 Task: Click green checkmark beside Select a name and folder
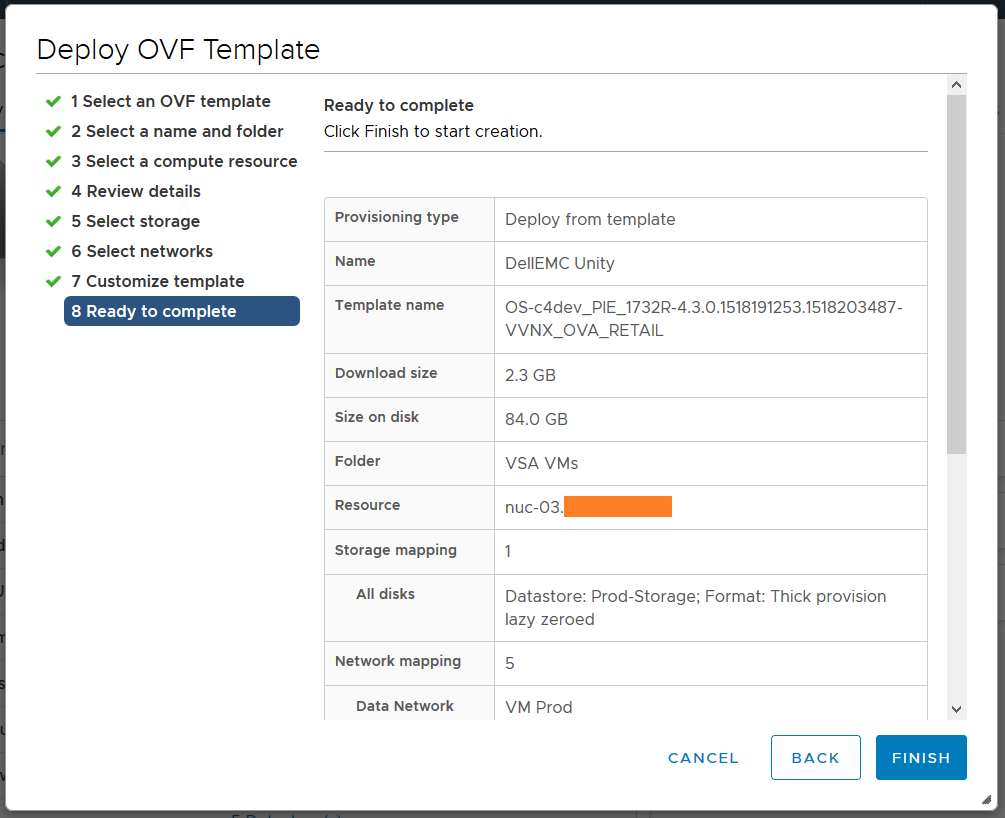(53, 131)
